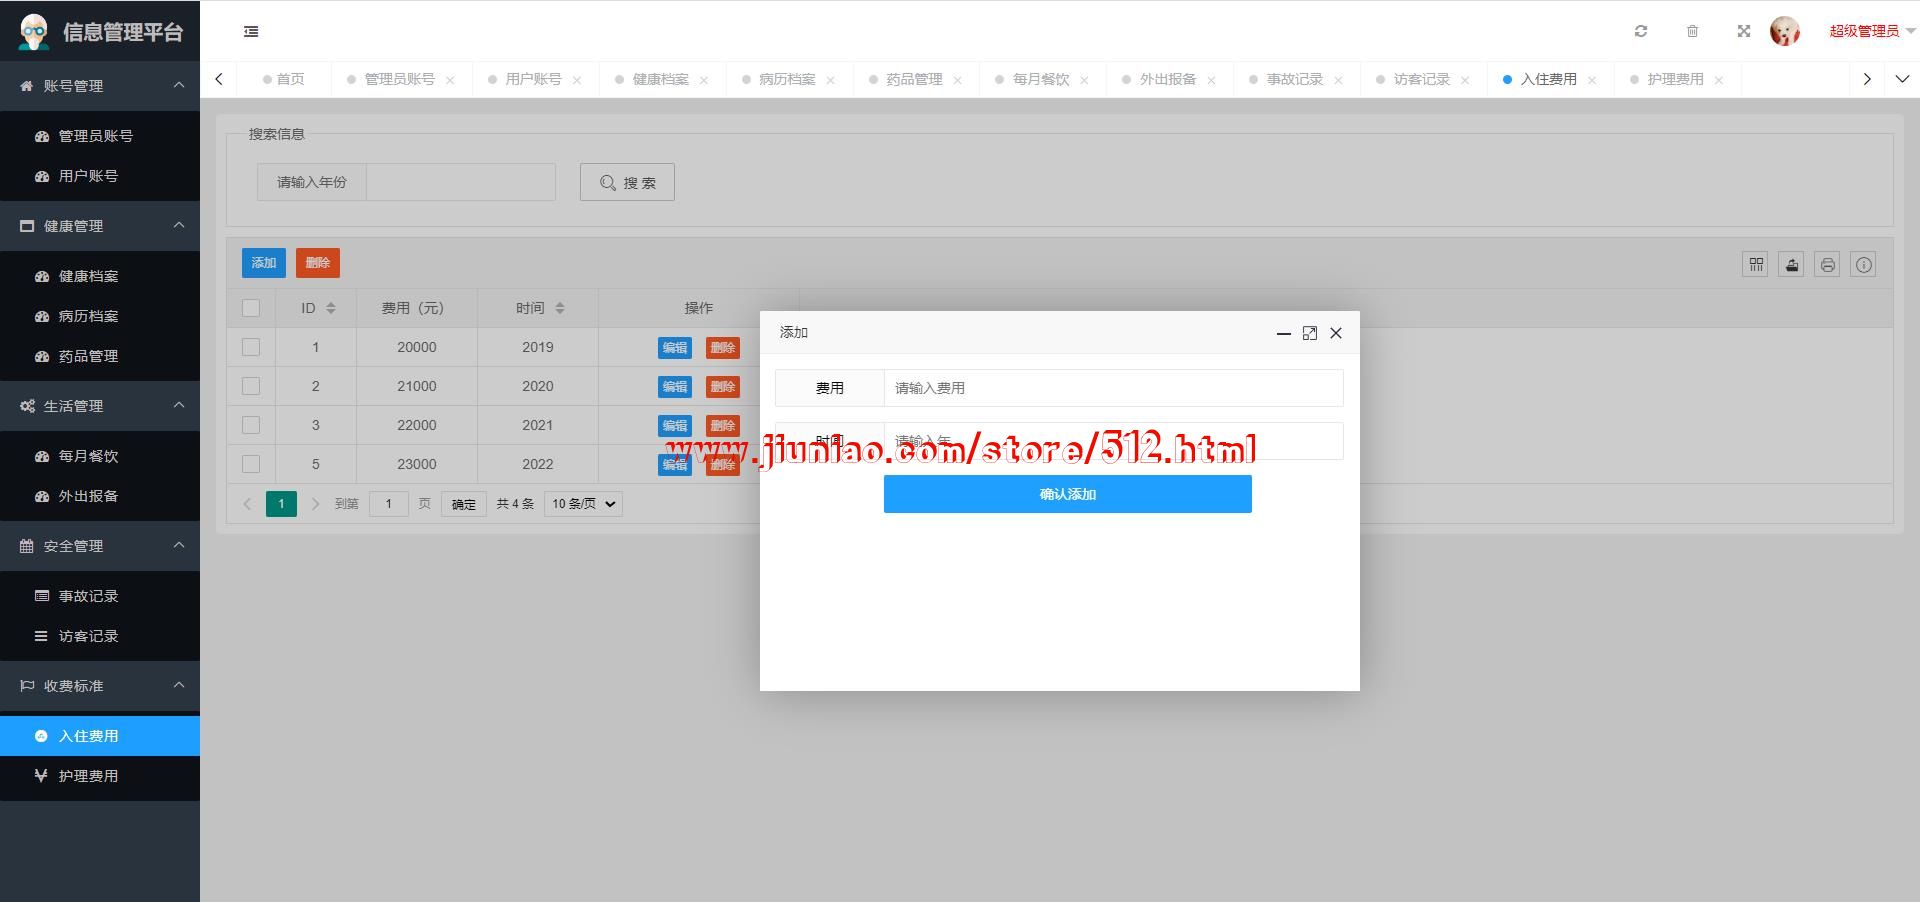Check the row with ID 3
The width and height of the screenshot is (1920, 902).
[251, 425]
